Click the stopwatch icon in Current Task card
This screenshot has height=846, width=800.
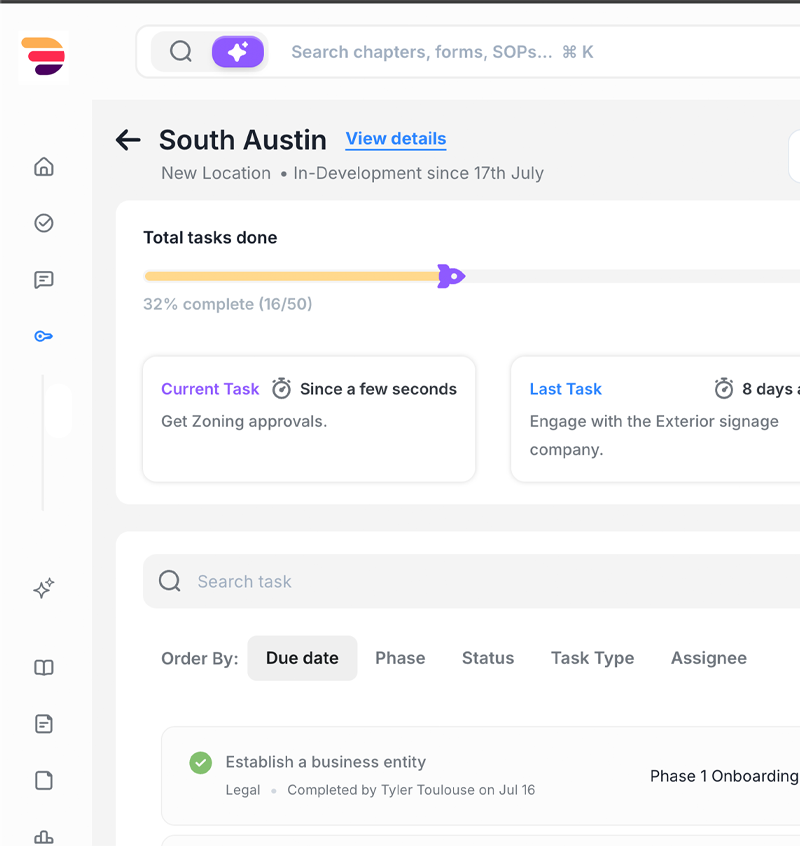point(281,388)
